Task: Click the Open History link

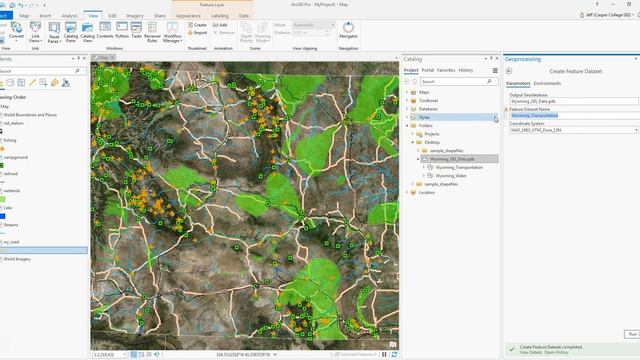Action: click(556, 352)
